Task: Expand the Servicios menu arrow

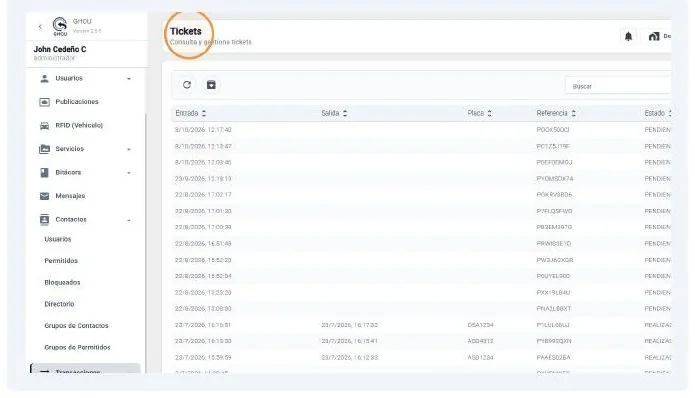Action: click(x=129, y=149)
